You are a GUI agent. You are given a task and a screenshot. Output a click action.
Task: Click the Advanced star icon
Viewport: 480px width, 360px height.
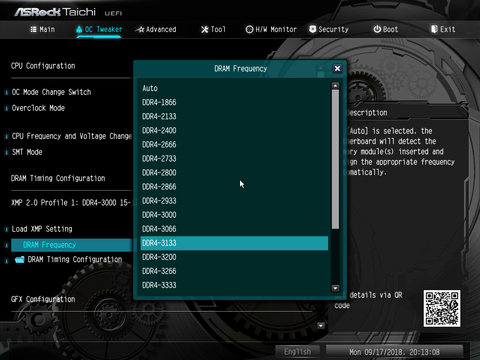pyautogui.click(x=140, y=30)
